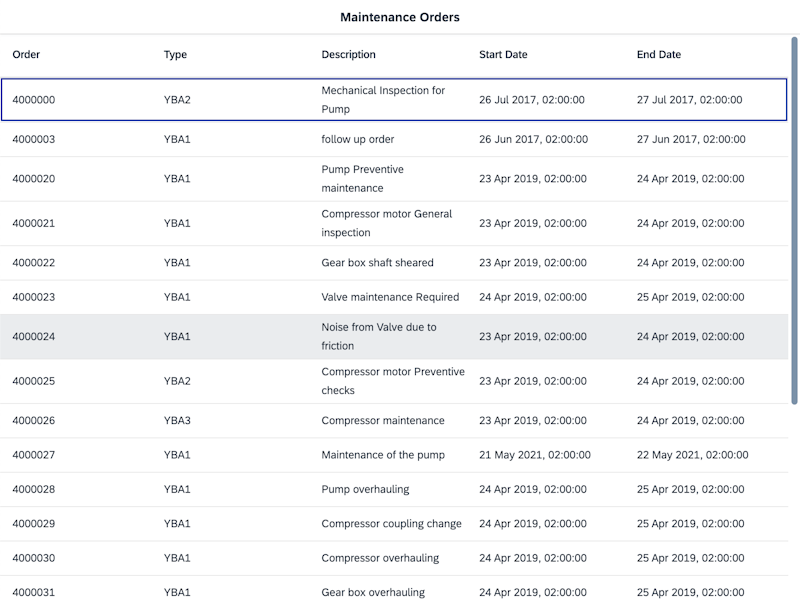Select Compressor motor General inspection row
Image resolution: width=800 pixels, height=600 pixels.
tap(394, 224)
